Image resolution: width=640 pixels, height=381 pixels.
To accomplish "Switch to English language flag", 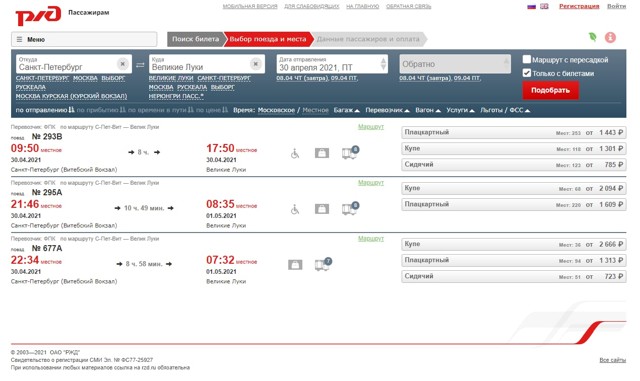I will (544, 6).
